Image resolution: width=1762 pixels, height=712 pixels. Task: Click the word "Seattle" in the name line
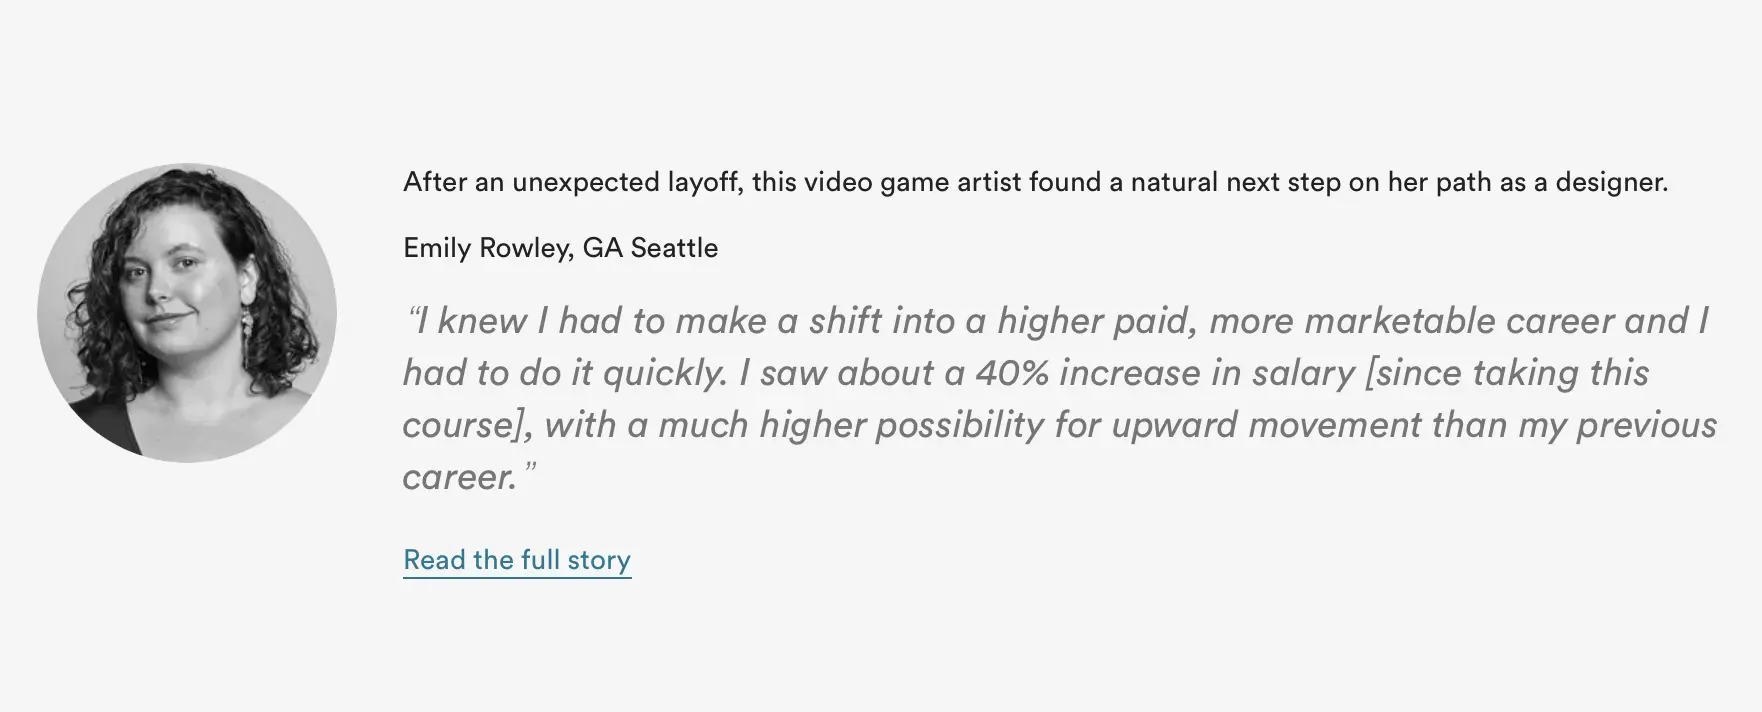coord(674,248)
